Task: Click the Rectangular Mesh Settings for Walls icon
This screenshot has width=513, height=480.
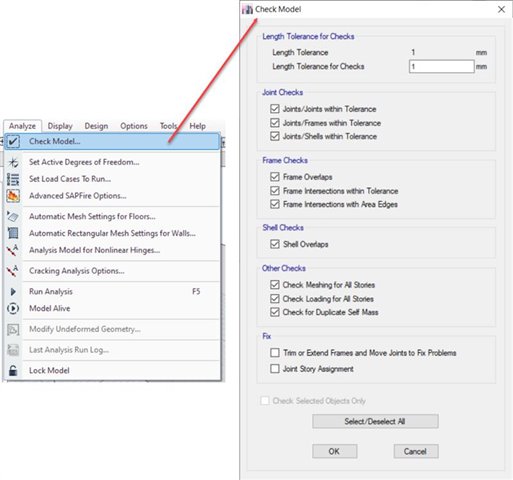Action: [13, 233]
